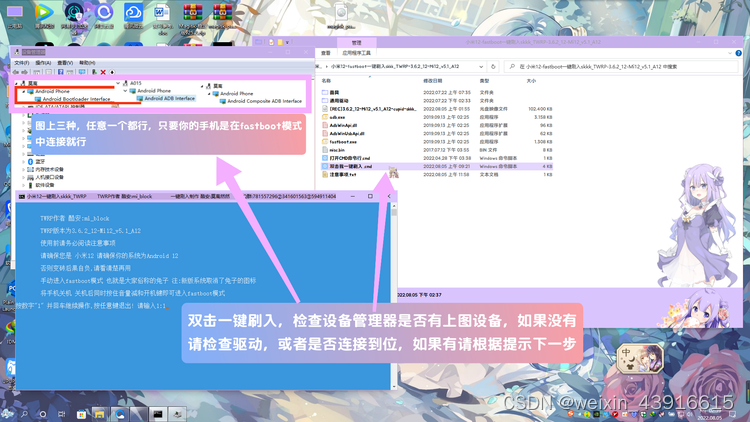Open the Windows Start menu
This screenshot has height=422, width=750.
[x=7, y=414]
